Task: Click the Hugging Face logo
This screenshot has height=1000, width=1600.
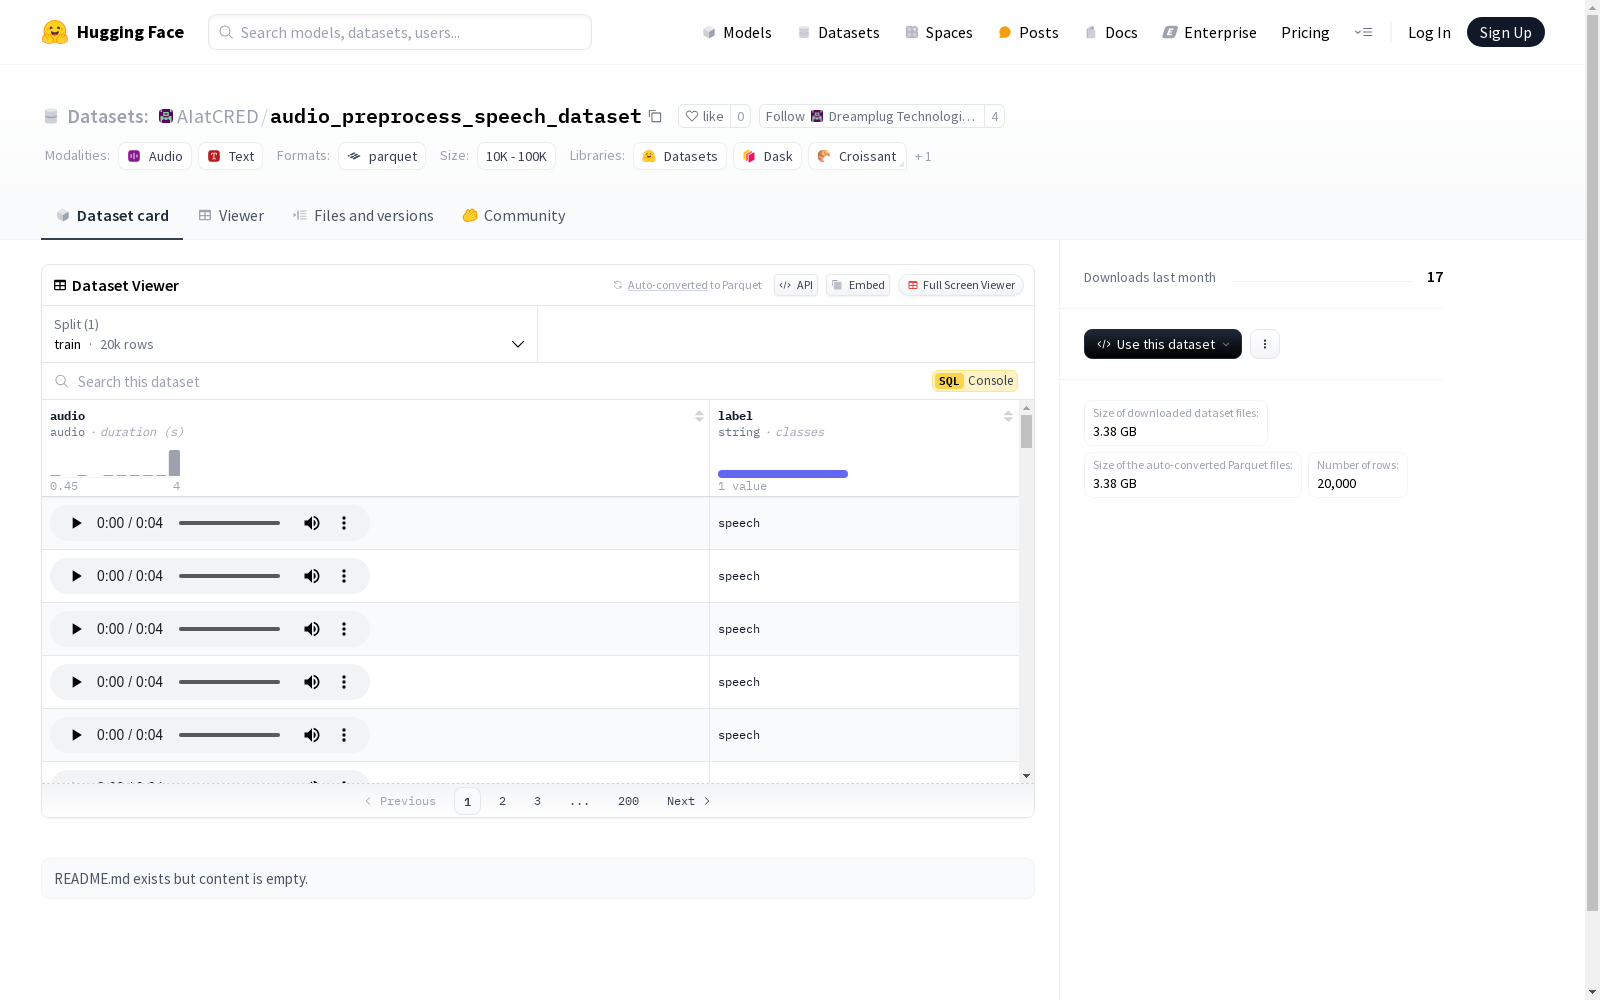Action: click(x=55, y=32)
